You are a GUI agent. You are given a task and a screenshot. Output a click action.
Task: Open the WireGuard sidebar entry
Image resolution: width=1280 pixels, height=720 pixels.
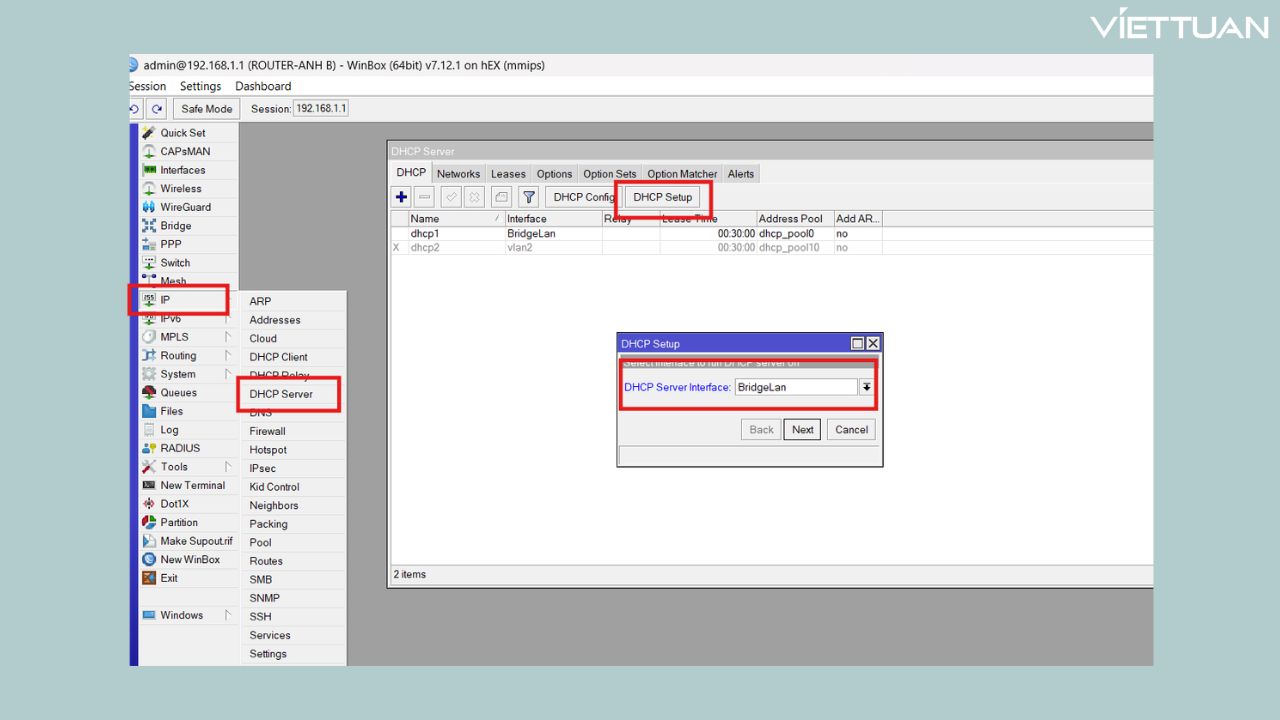pos(186,207)
